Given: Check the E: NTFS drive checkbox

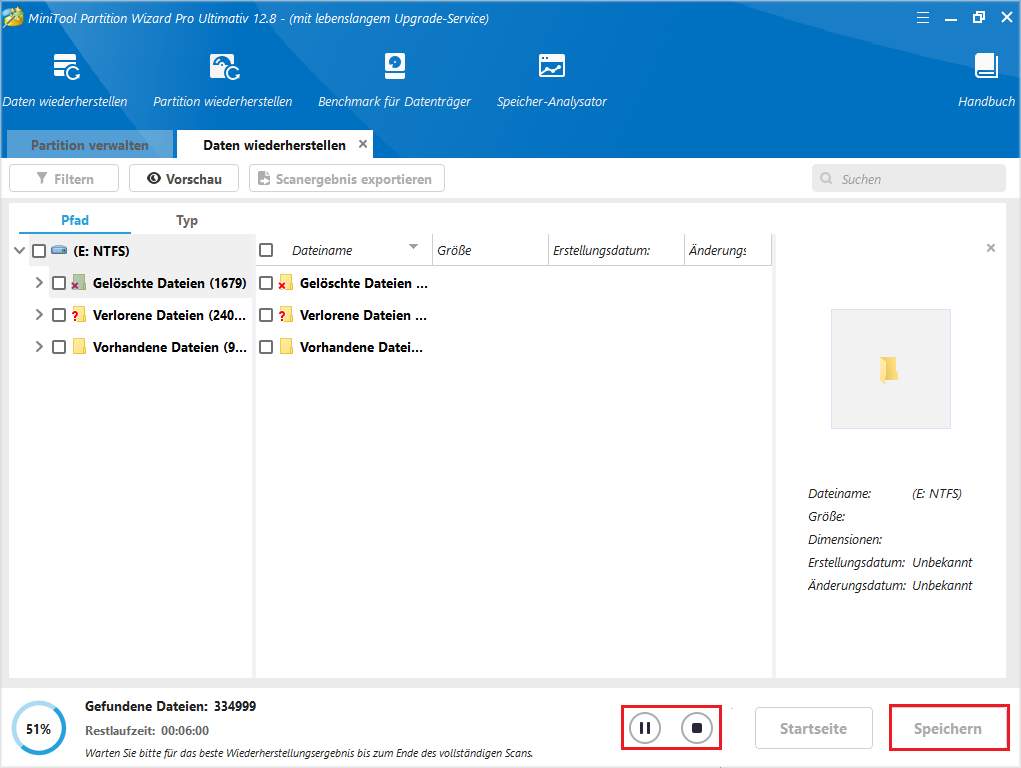Looking at the screenshot, I should coord(39,251).
